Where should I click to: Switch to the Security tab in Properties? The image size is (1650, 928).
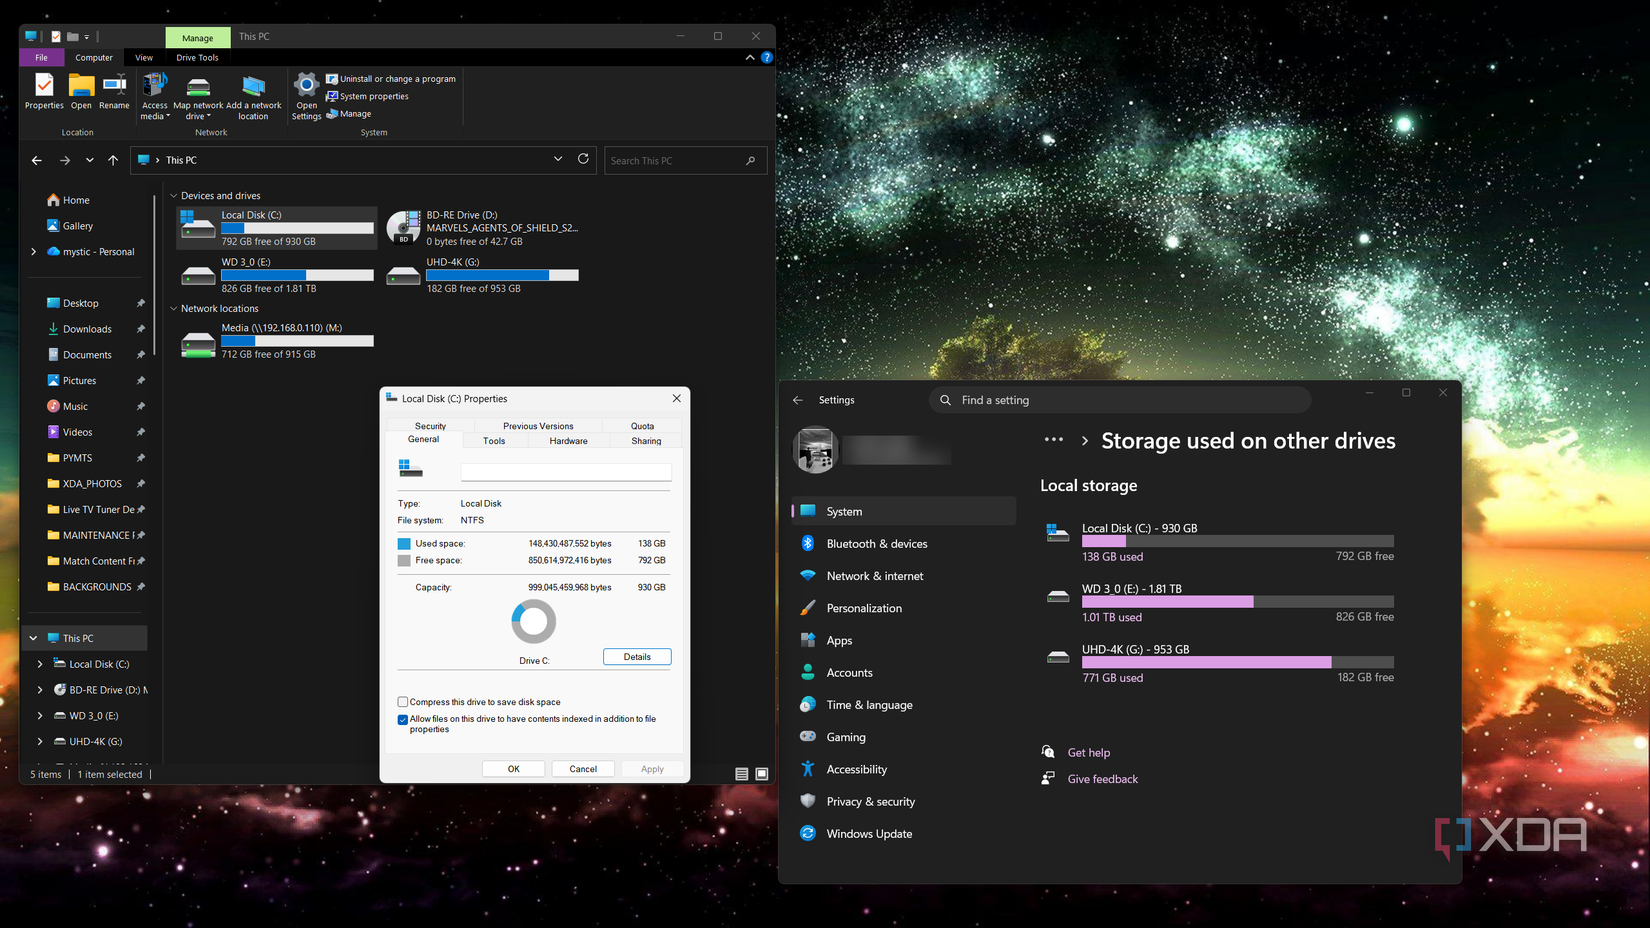(431, 426)
